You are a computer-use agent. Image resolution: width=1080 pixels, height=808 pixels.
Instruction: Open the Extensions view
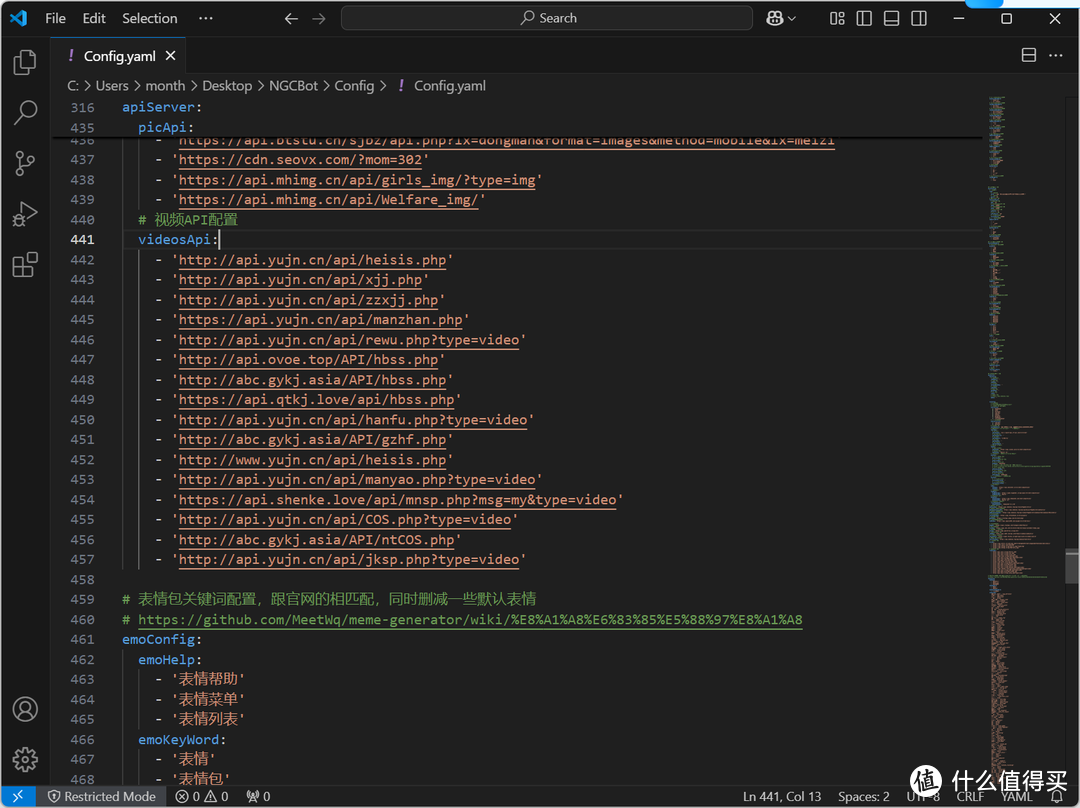click(25, 265)
